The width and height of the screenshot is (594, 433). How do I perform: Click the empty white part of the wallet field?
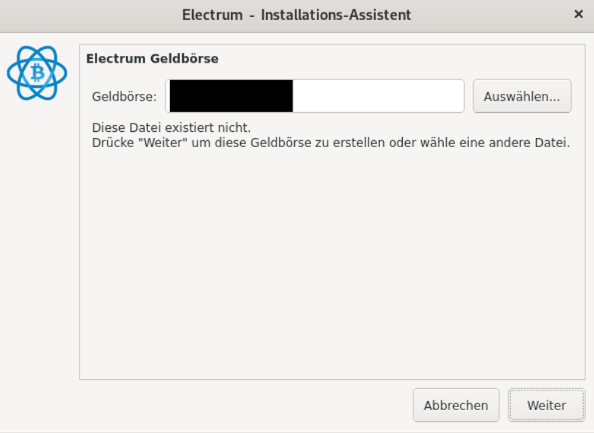[x=378, y=96]
